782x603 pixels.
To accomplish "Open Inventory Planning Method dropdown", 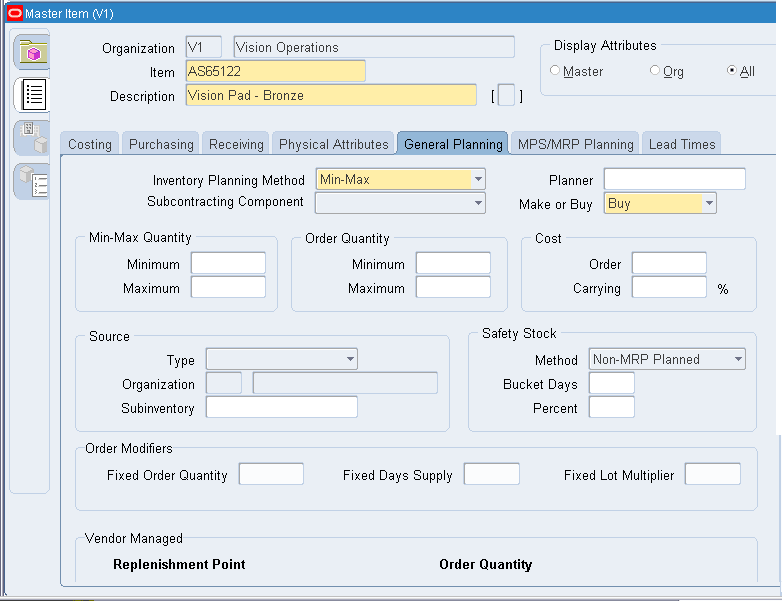I will (x=478, y=179).
